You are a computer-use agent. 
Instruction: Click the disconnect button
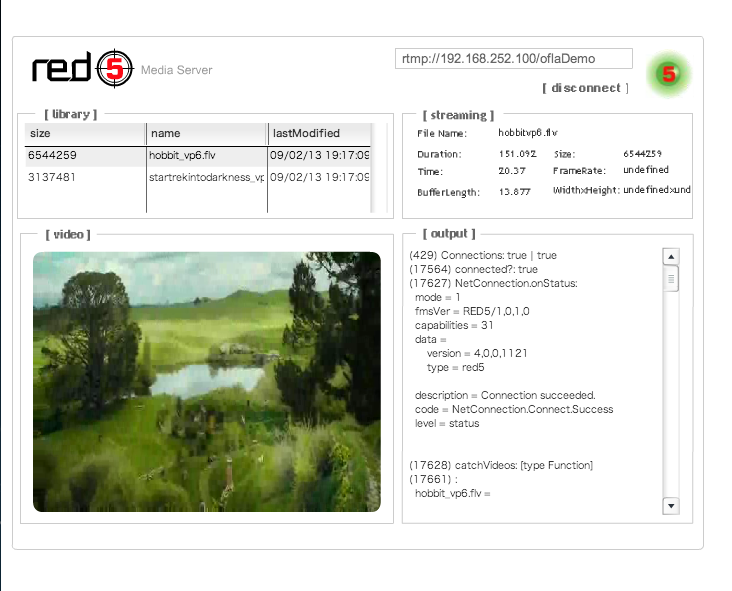click(x=585, y=88)
